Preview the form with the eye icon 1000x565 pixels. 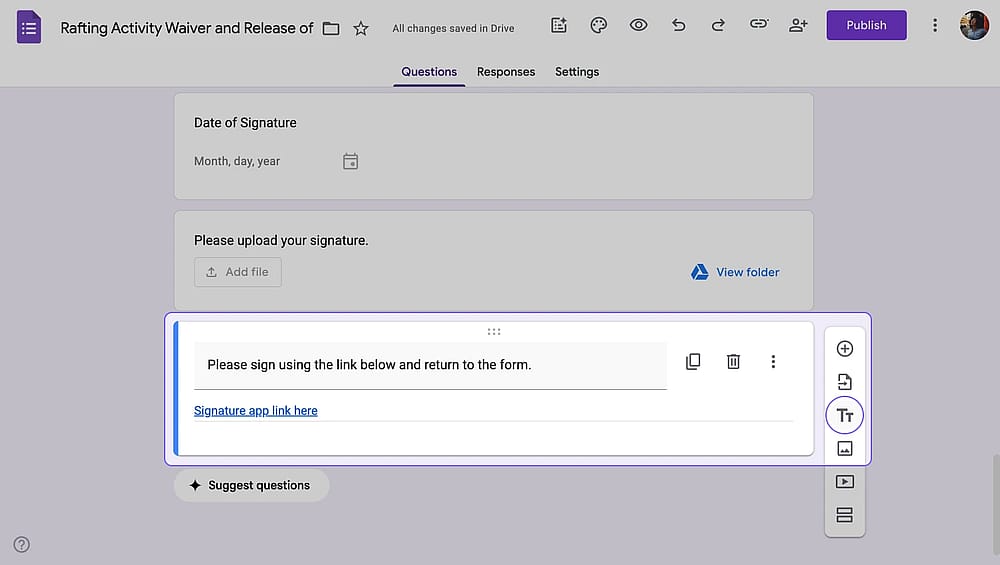coord(638,26)
